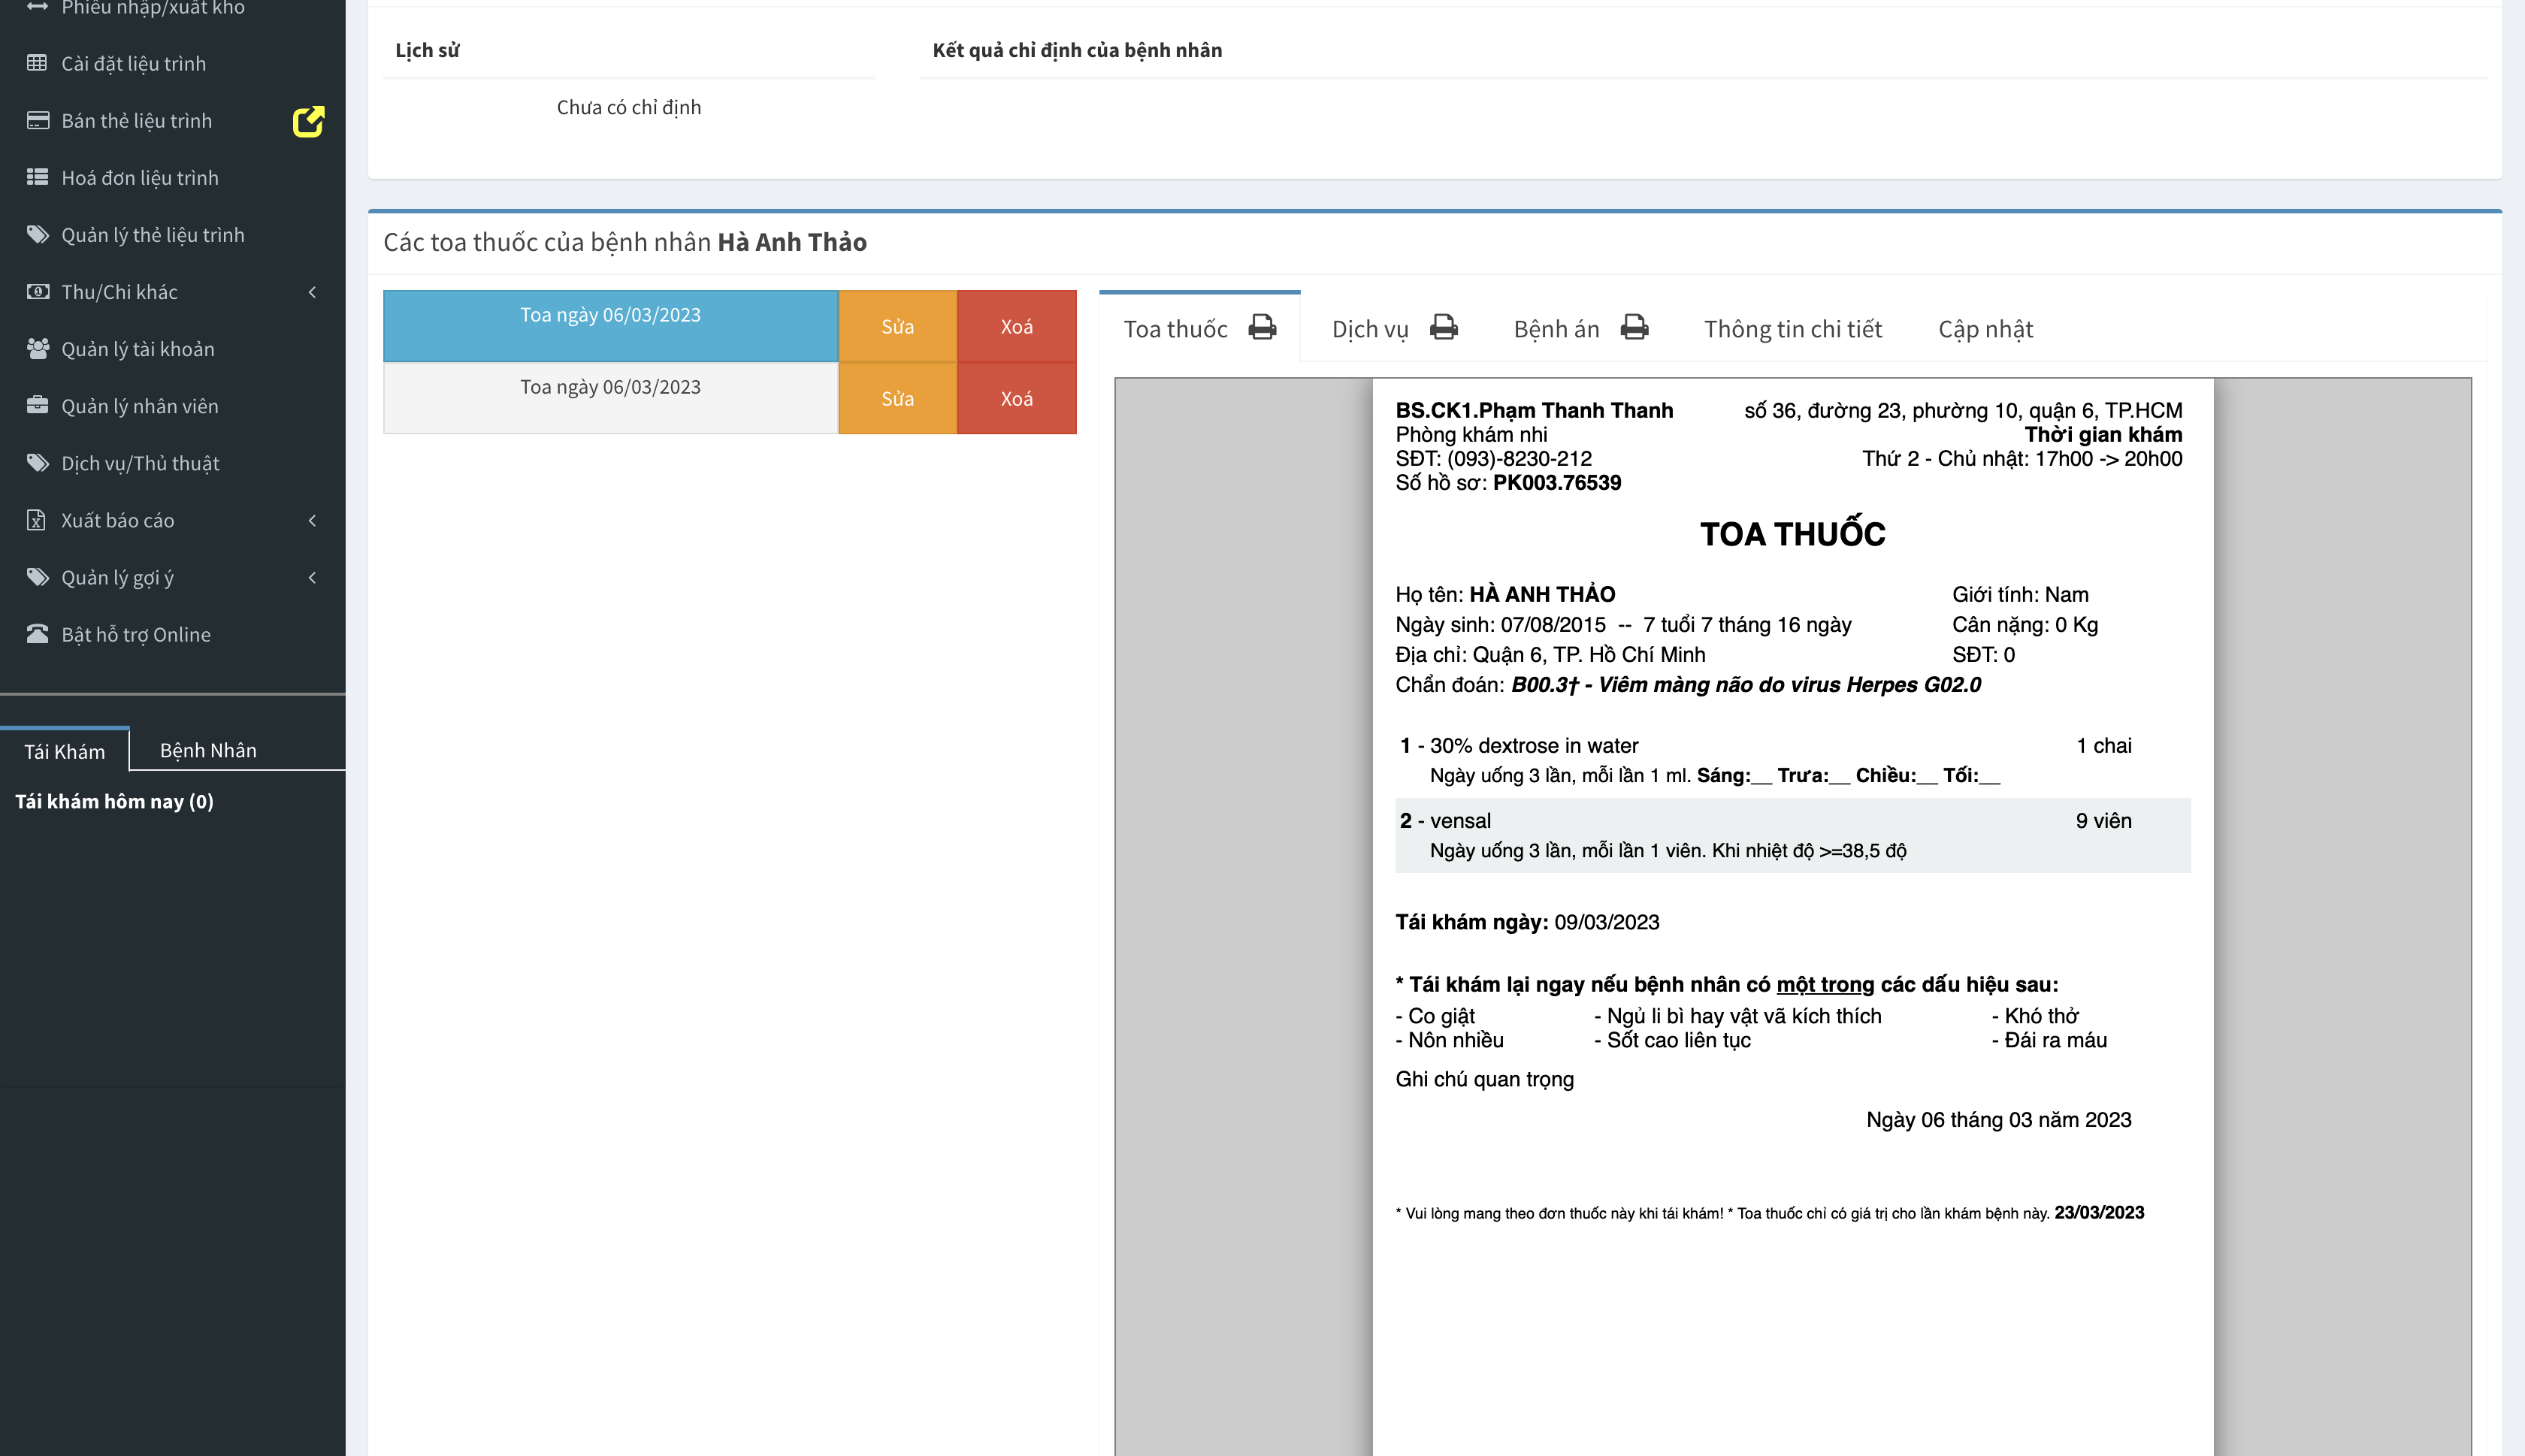The image size is (2525, 1456).
Task: Click the Tái khám hôm nay (0) heading
Action: pos(114,801)
